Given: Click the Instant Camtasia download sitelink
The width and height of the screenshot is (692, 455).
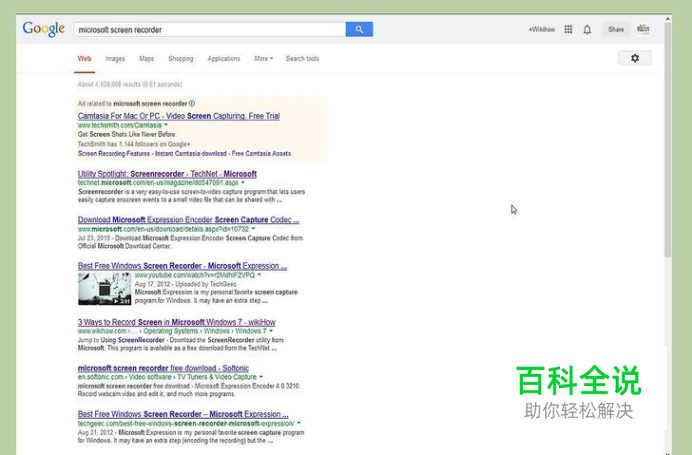Looking at the screenshot, I should [191, 154].
